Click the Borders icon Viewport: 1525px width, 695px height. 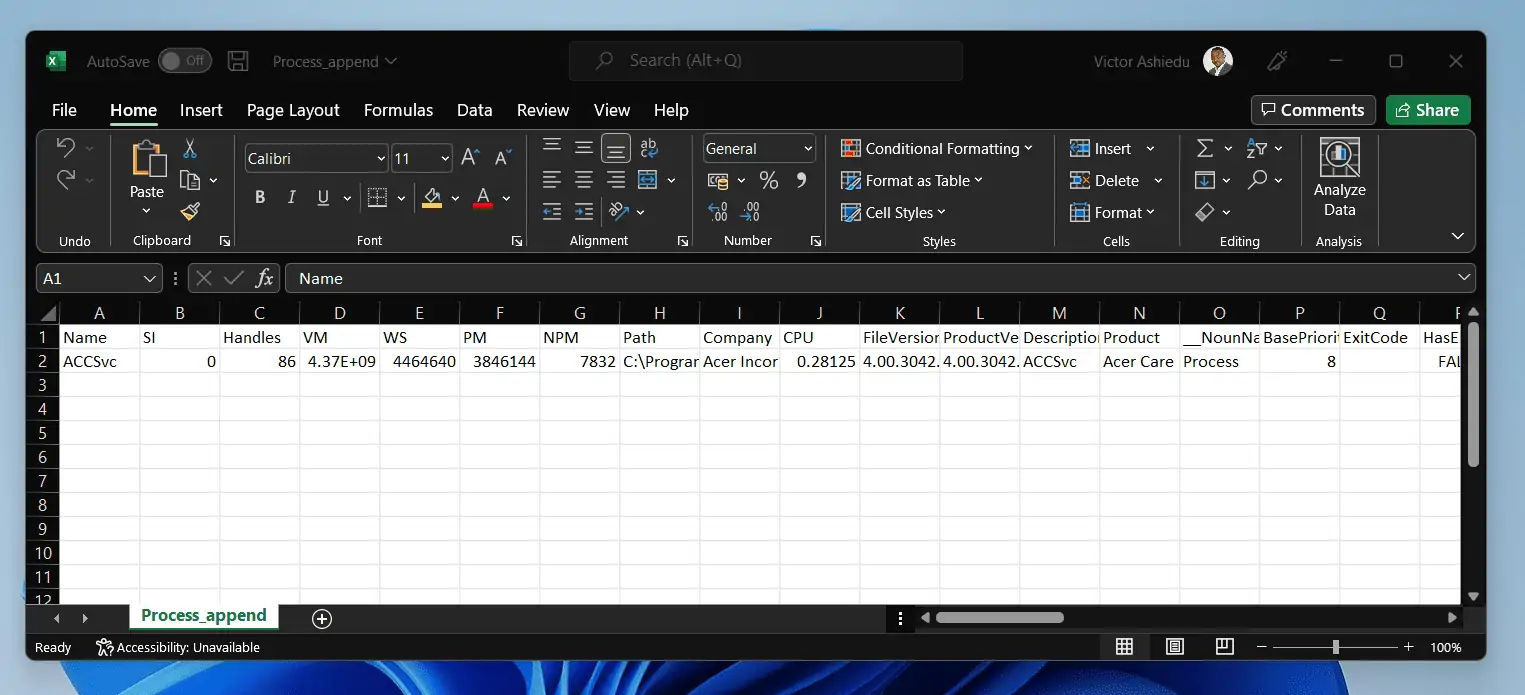pyautogui.click(x=377, y=197)
